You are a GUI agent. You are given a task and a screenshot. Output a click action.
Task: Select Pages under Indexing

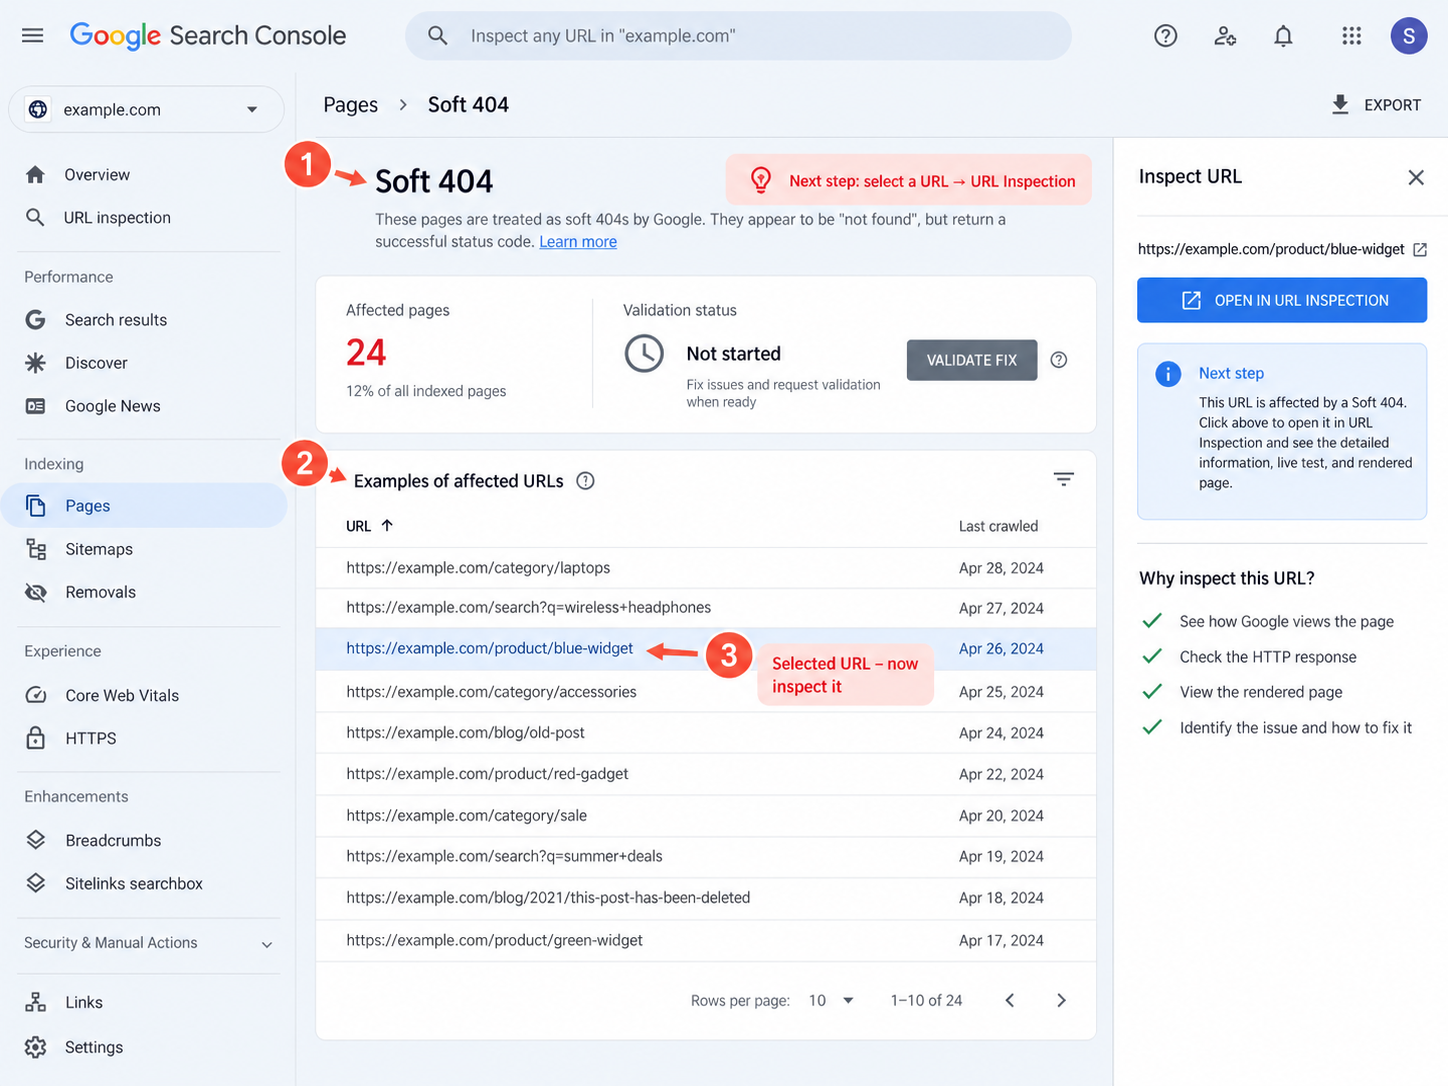point(144,506)
